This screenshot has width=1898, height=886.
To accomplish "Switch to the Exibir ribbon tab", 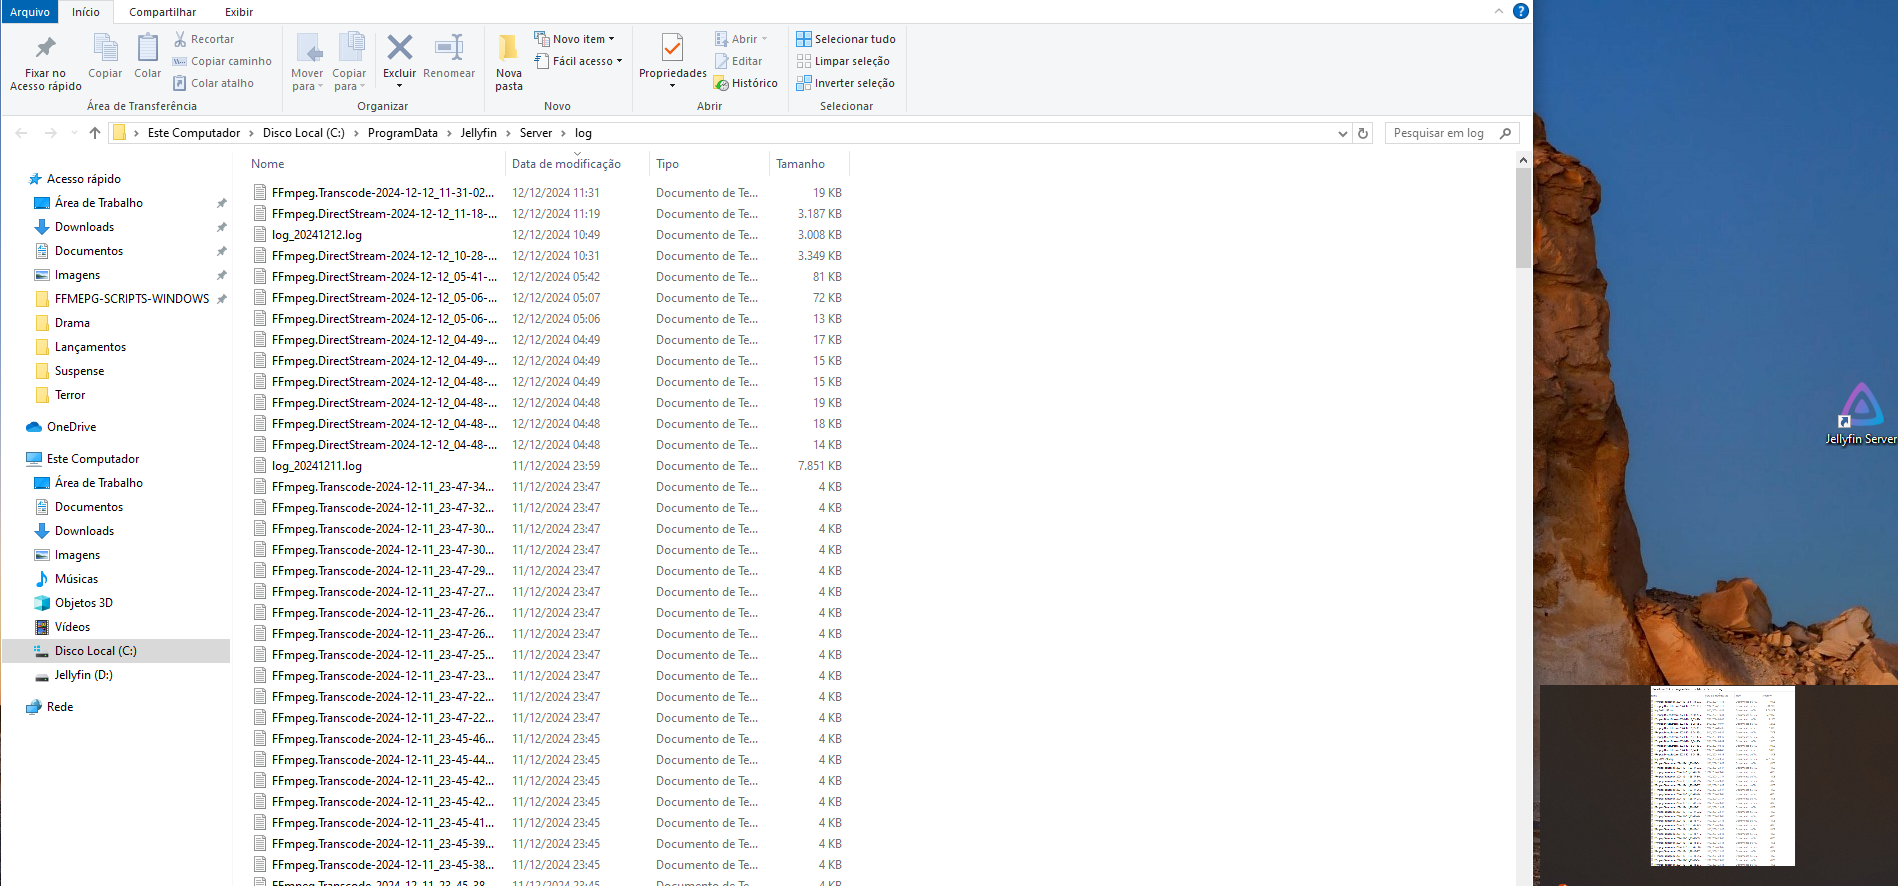I will coord(239,12).
